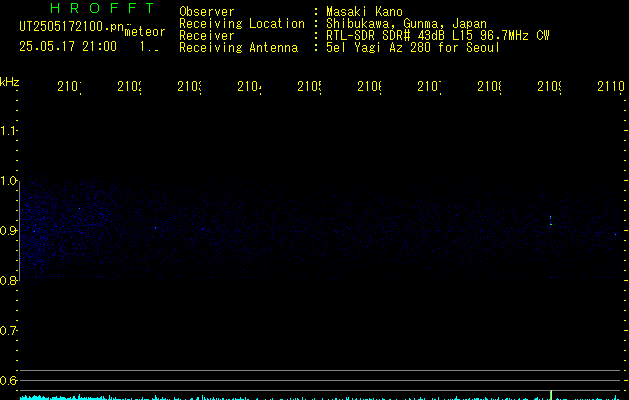
Task: Click the yellow spike in the power graph
Action: click(551, 395)
